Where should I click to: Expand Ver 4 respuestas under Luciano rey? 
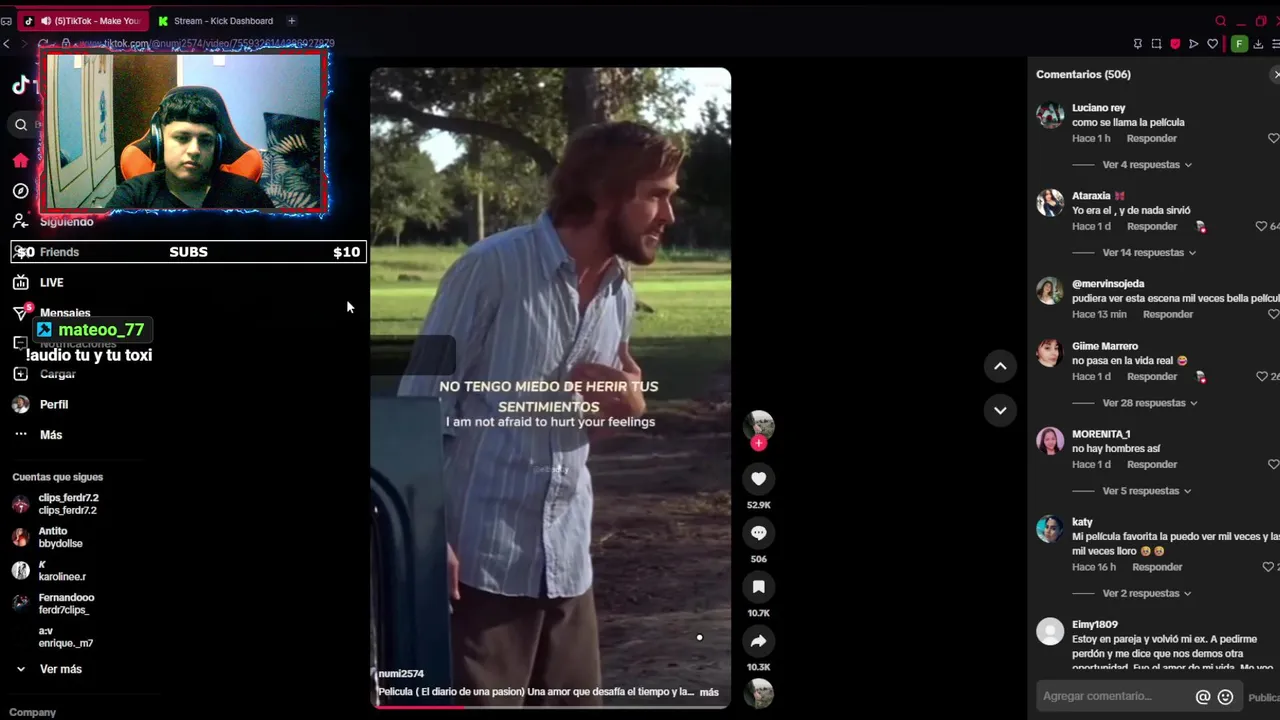[1146, 164]
